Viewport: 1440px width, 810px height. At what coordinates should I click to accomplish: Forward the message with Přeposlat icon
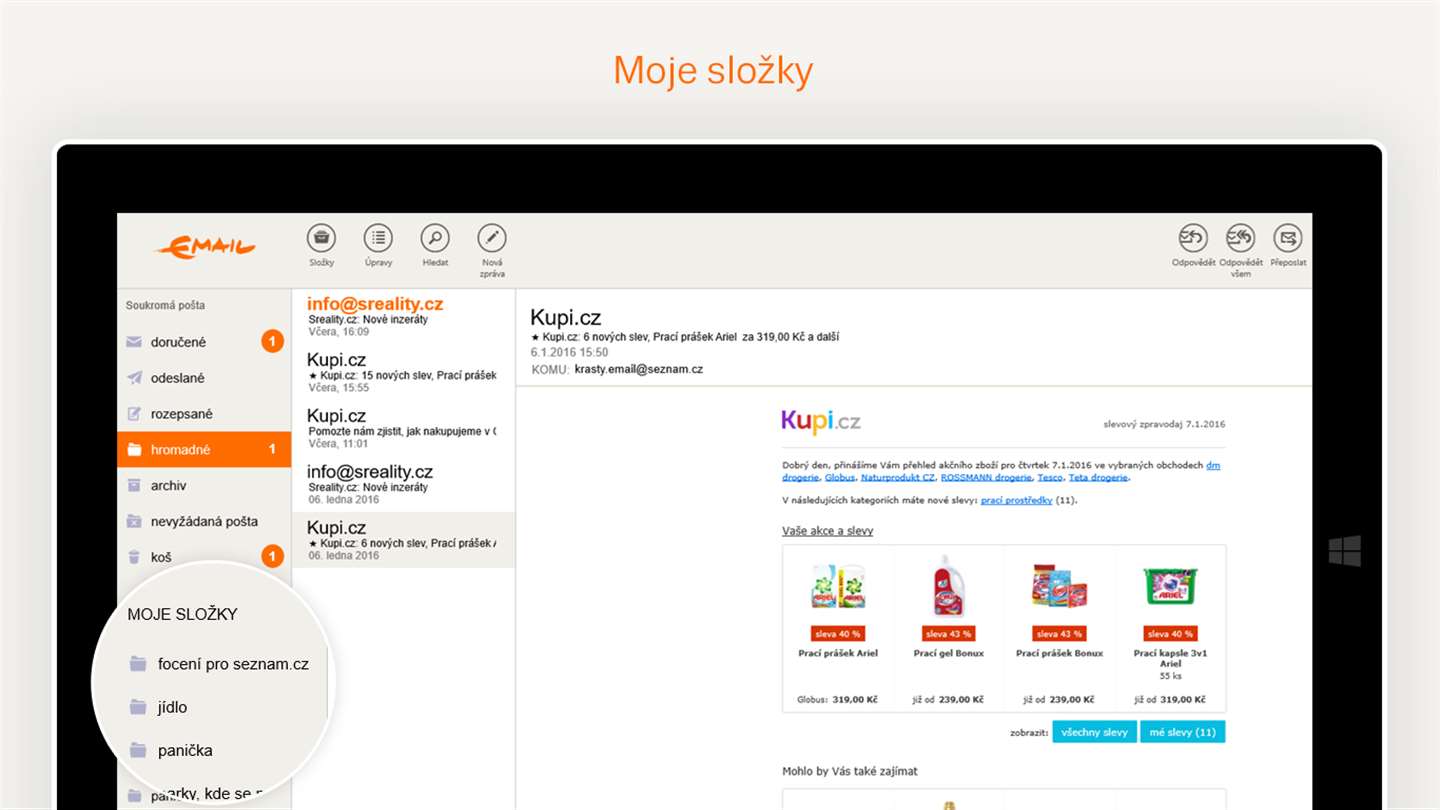click(1288, 238)
